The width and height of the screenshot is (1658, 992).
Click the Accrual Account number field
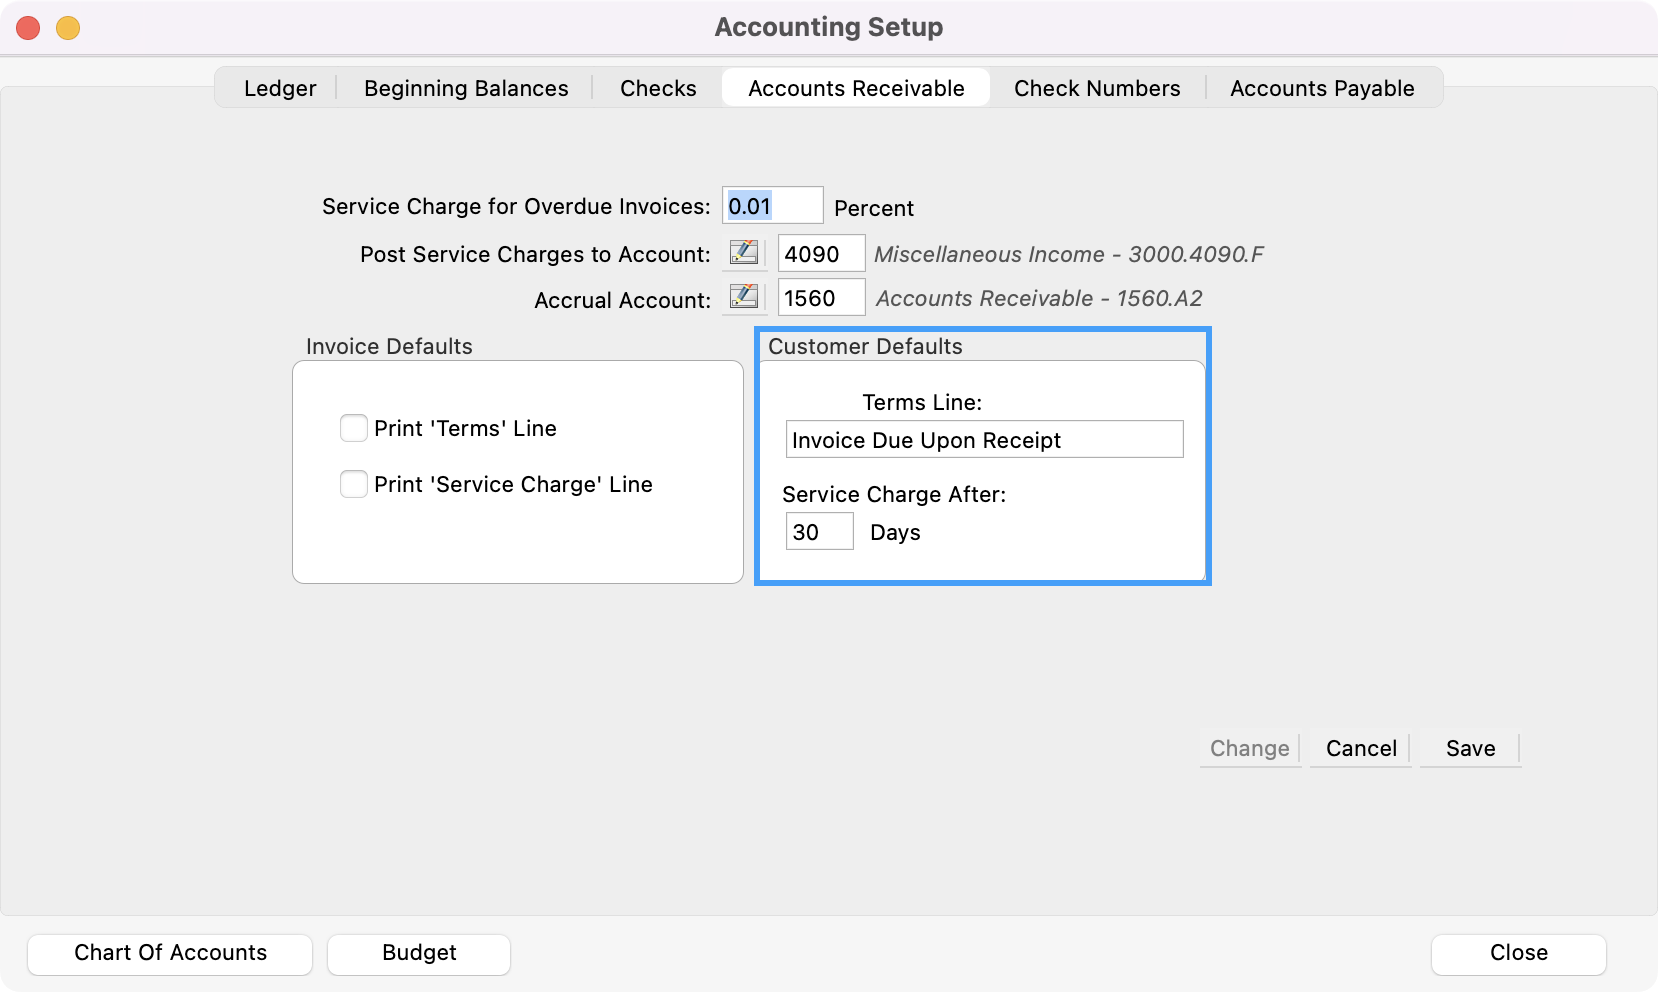pos(821,298)
